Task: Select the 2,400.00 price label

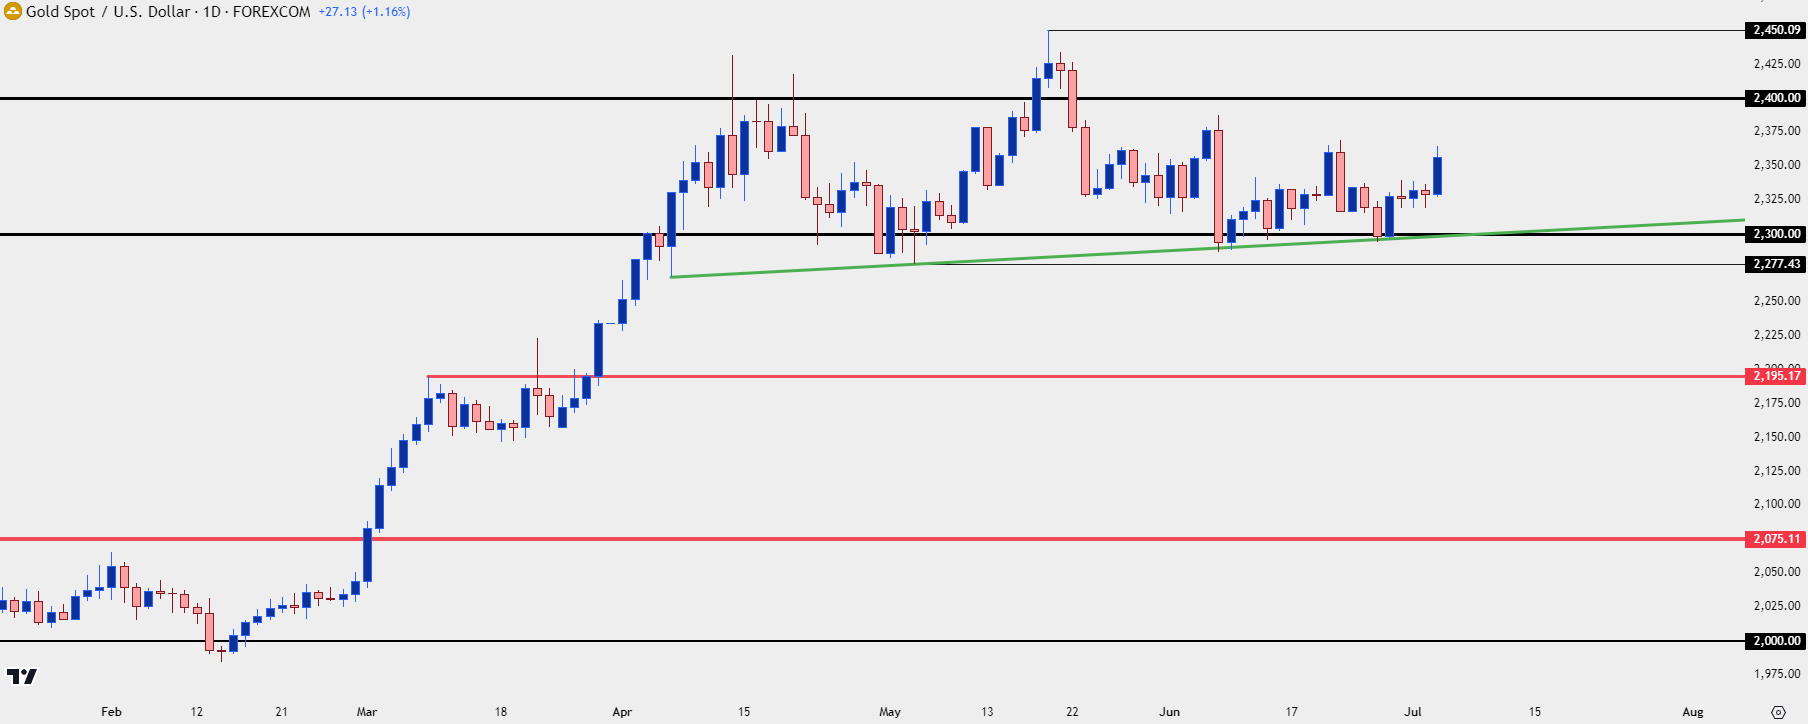Action: coord(1776,98)
